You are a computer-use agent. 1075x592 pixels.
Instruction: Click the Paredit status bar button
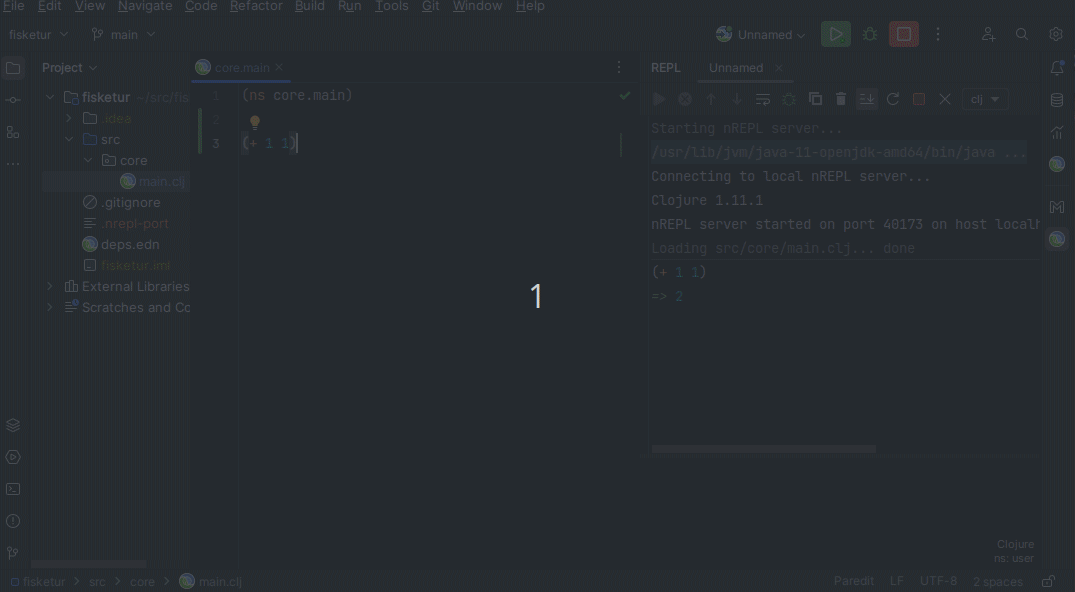(x=854, y=581)
